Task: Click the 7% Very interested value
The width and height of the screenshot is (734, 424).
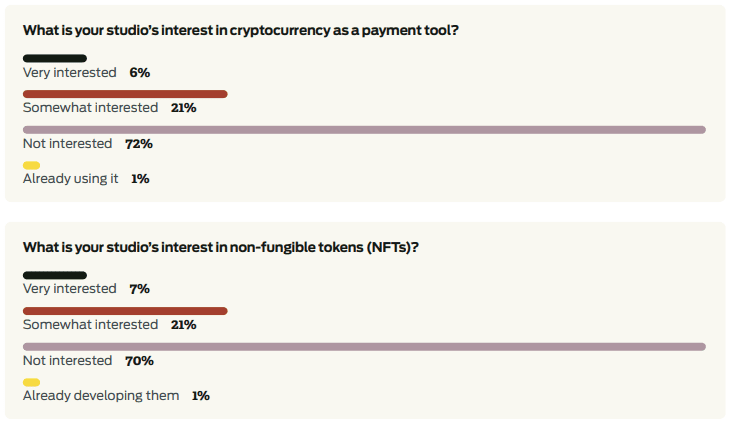Action: (139, 289)
